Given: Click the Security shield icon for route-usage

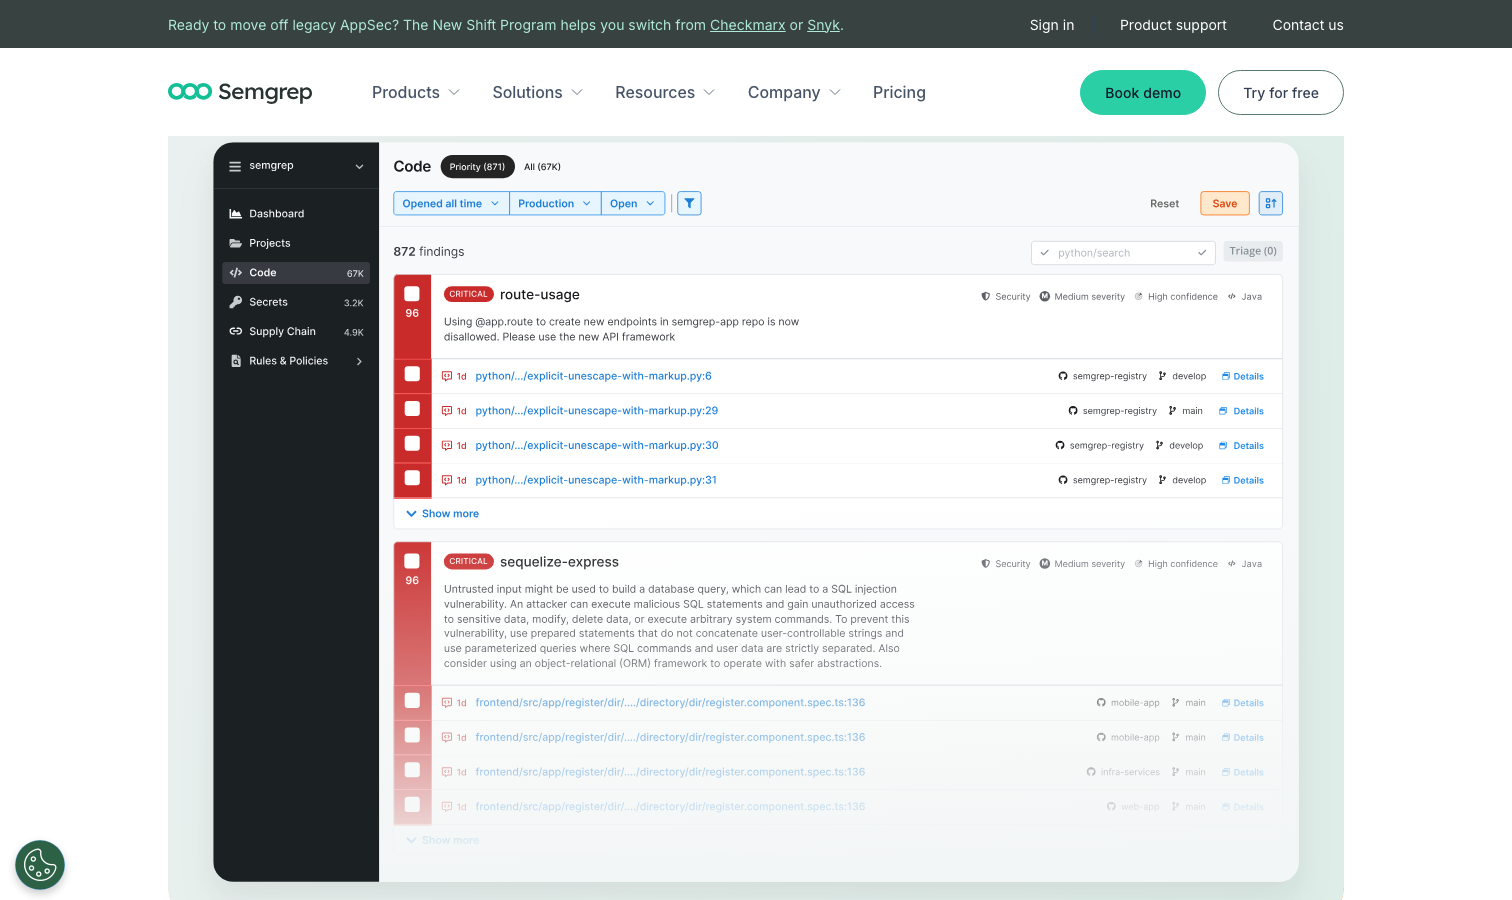Looking at the screenshot, I should [986, 297].
